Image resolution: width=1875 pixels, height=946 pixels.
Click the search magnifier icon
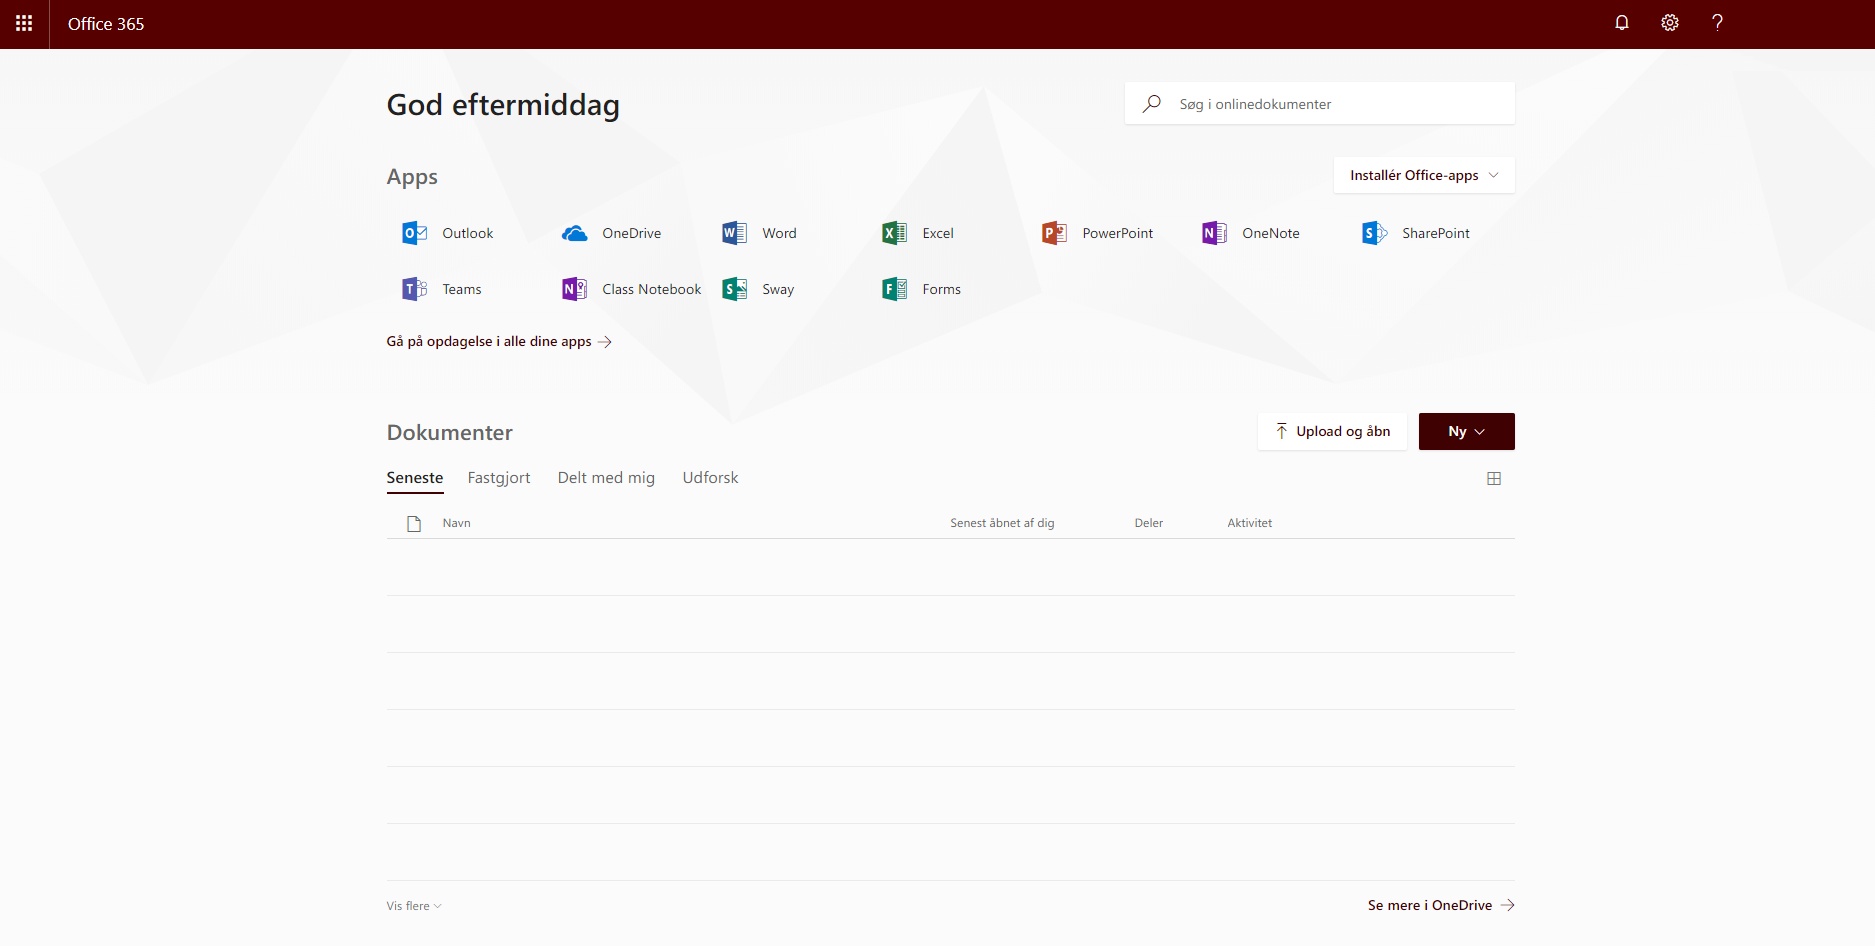click(1152, 103)
